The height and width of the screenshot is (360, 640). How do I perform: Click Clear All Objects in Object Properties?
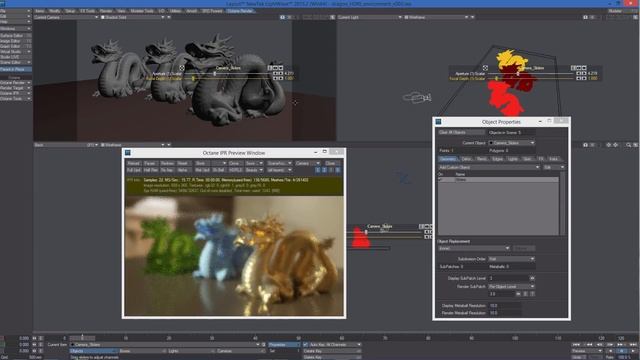(x=461, y=132)
